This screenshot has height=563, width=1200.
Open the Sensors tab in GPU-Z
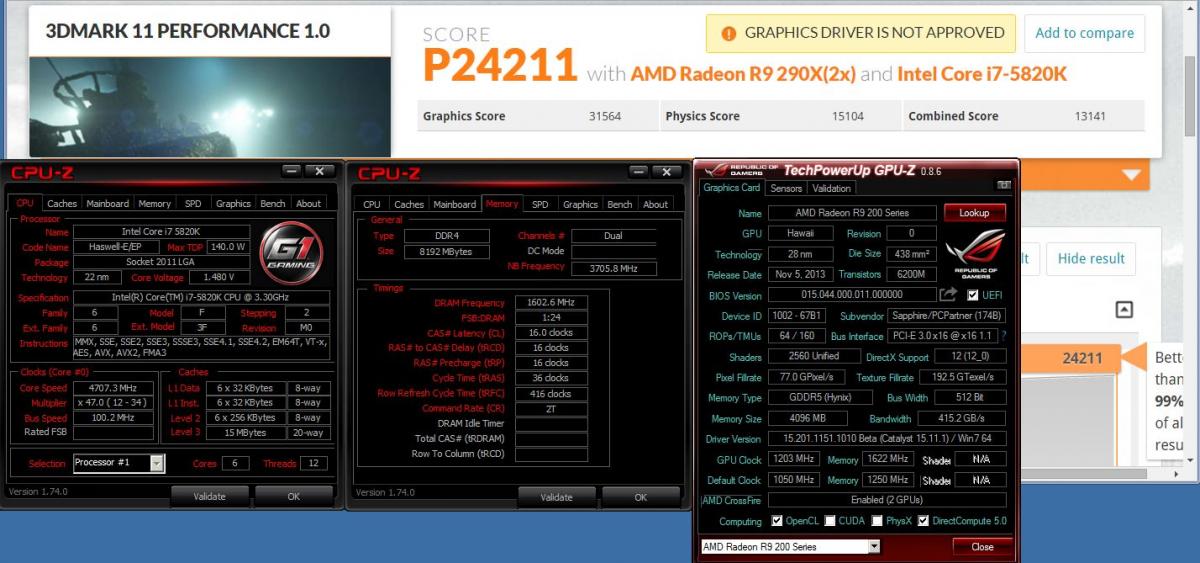coord(786,188)
